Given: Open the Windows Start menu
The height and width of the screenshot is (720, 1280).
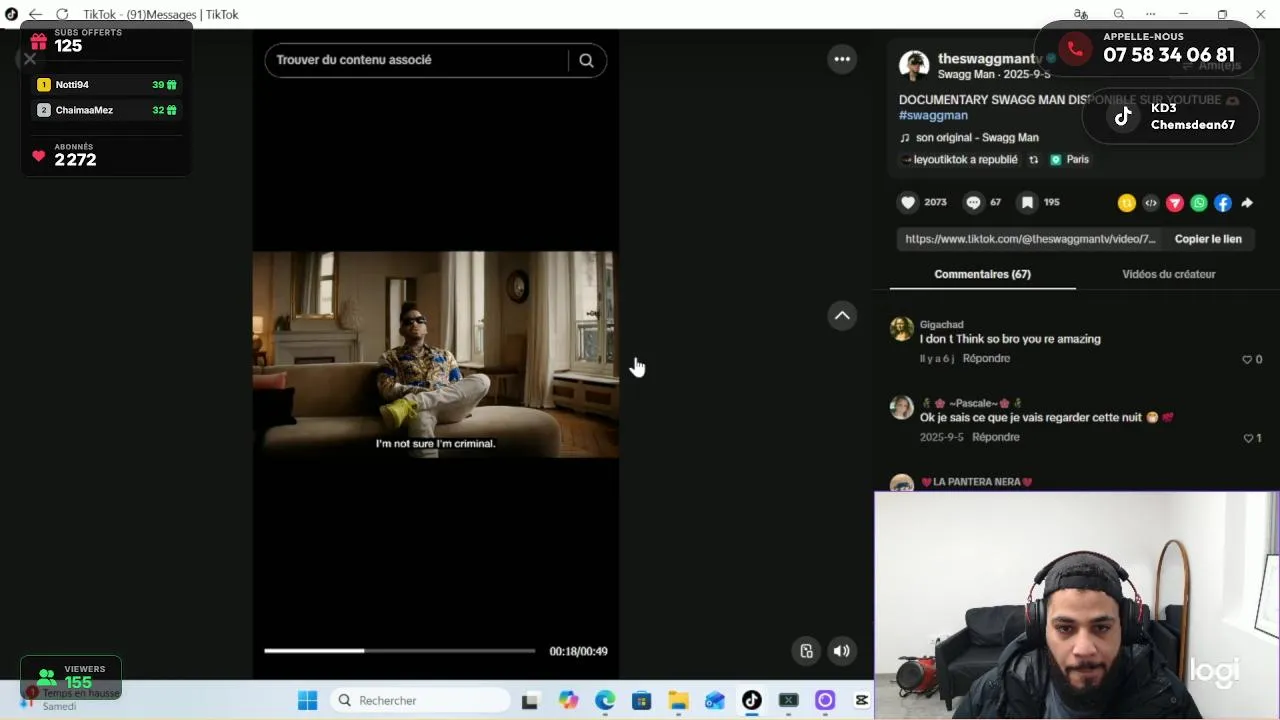Looking at the screenshot, I should click(x=307, y=700).
